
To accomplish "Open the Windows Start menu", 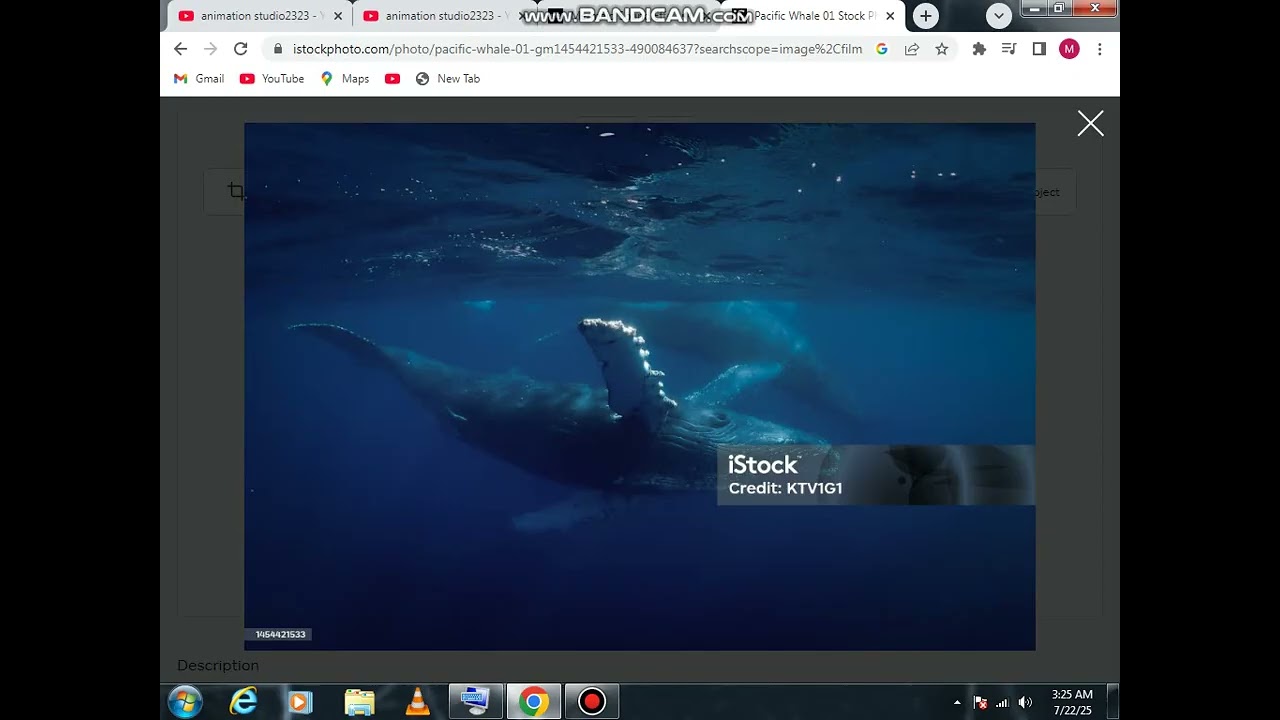I will [x=185, y=701].
